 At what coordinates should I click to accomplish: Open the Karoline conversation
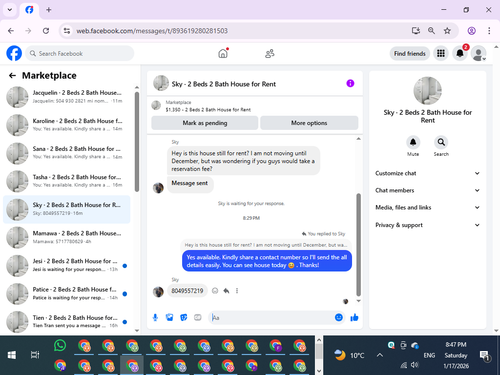[x=67, y=125]
